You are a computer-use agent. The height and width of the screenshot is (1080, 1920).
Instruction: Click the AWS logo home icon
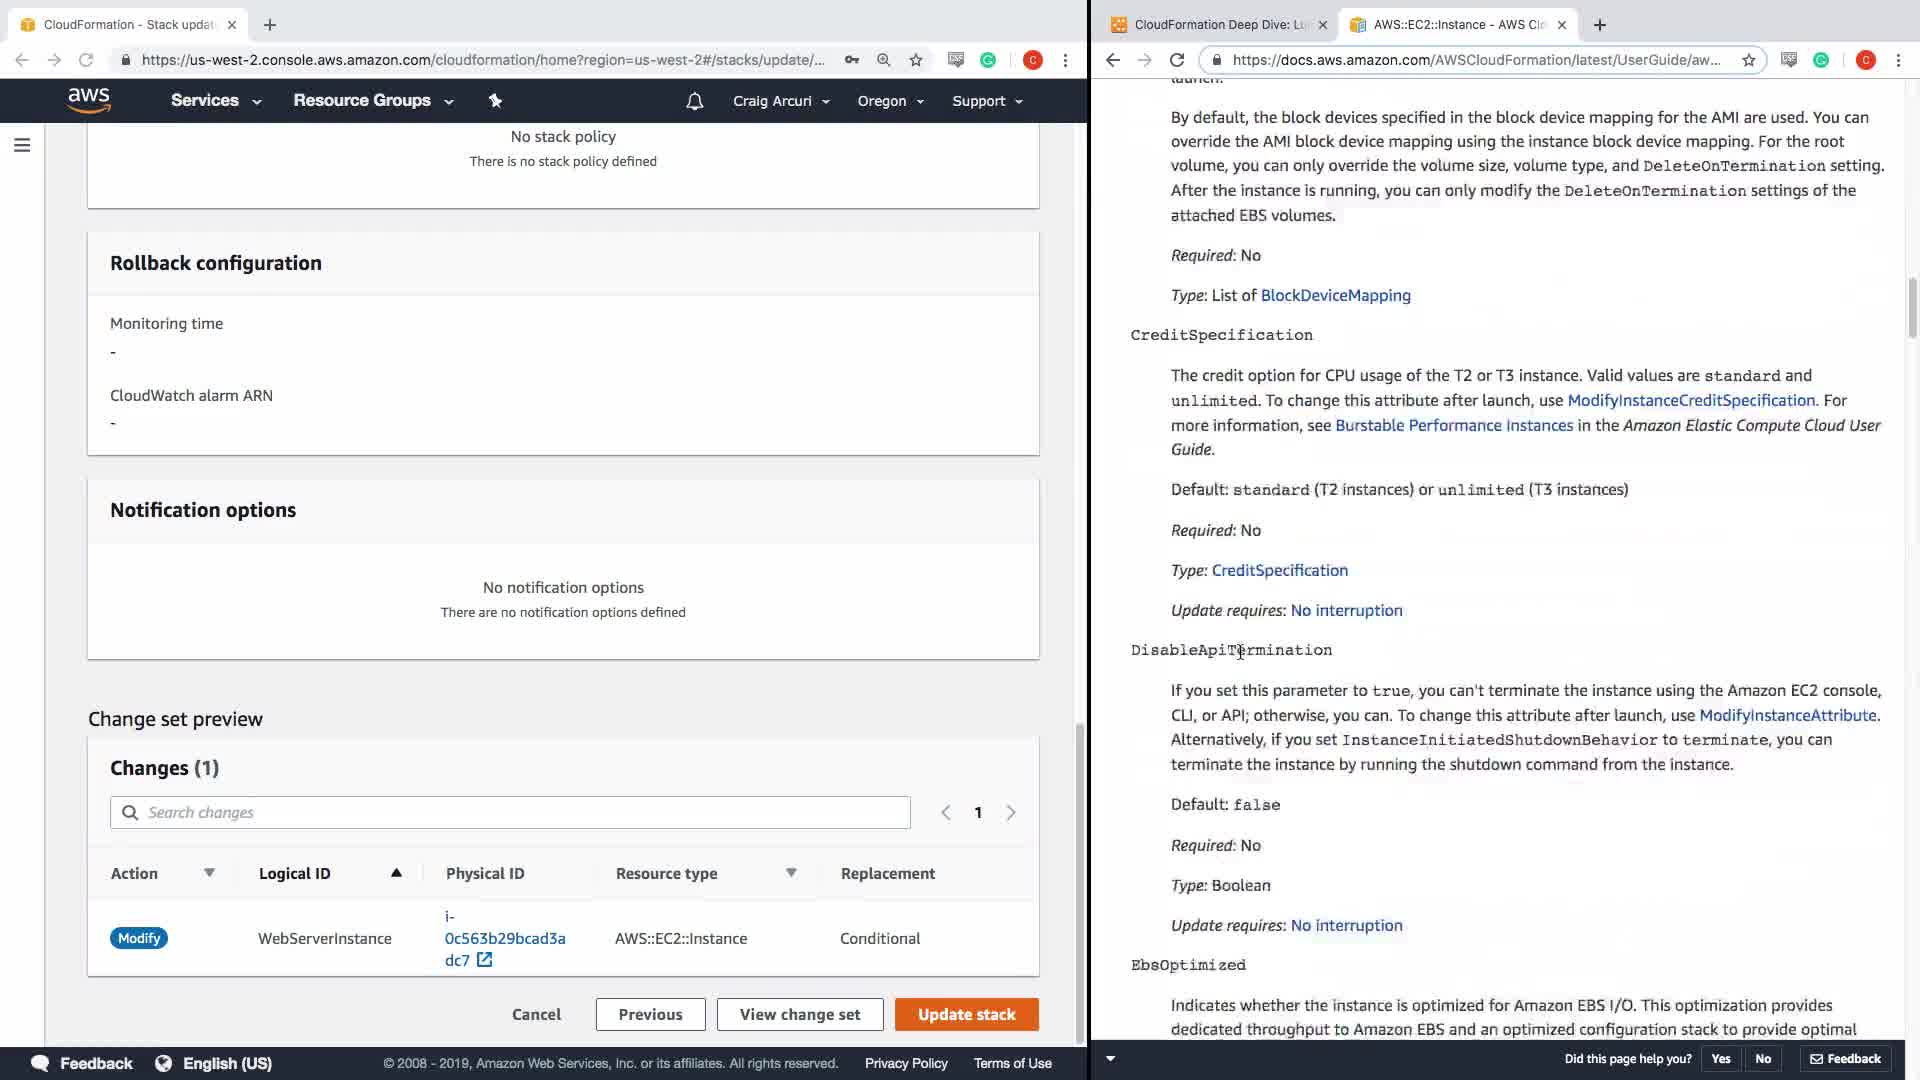tap(89, 100)
